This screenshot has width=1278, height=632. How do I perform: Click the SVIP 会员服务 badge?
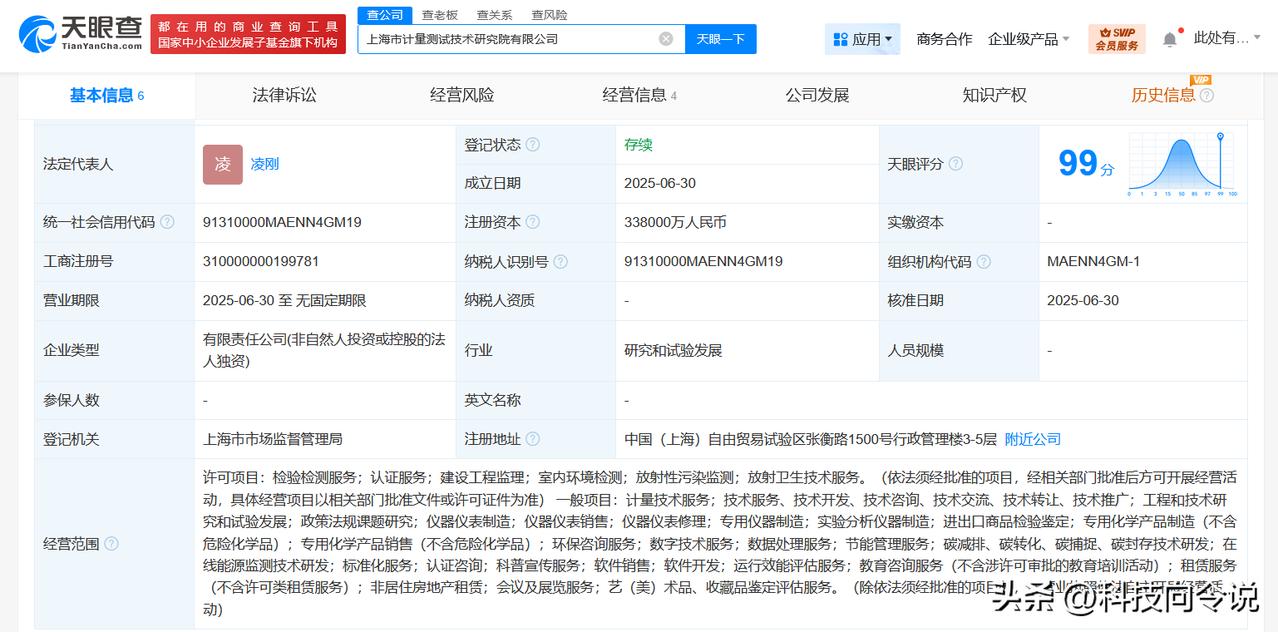[x=1117, y=39]
